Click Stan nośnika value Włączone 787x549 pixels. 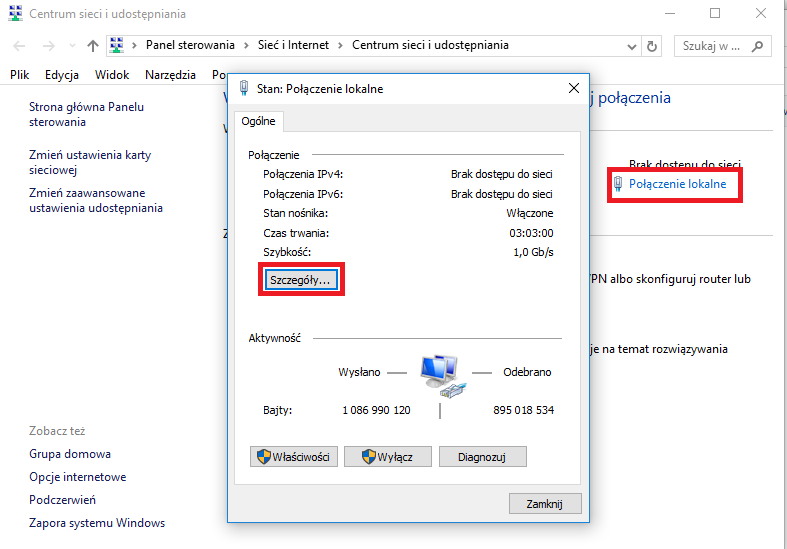[530, 213]
